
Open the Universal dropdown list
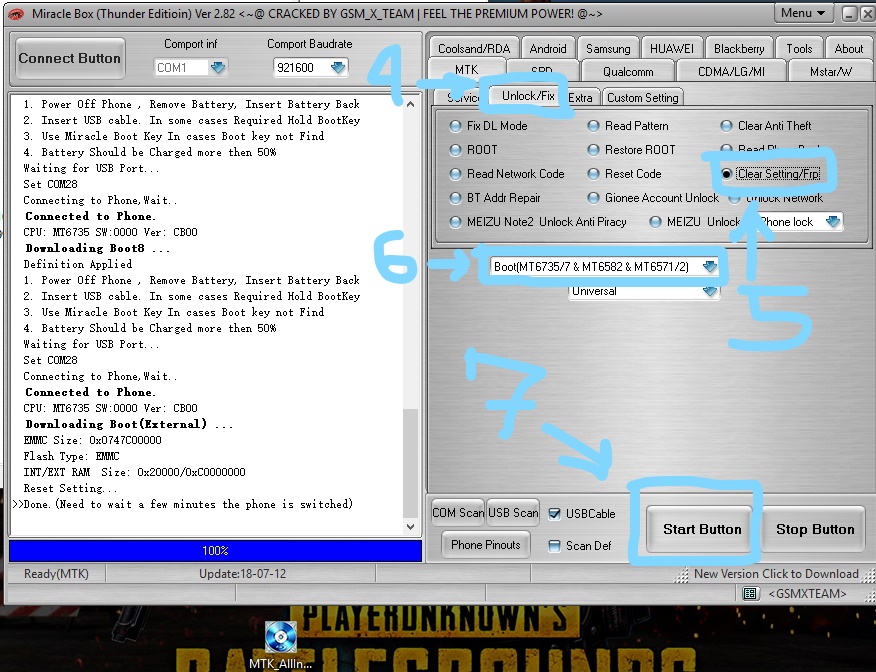click(x=710, y=291)
